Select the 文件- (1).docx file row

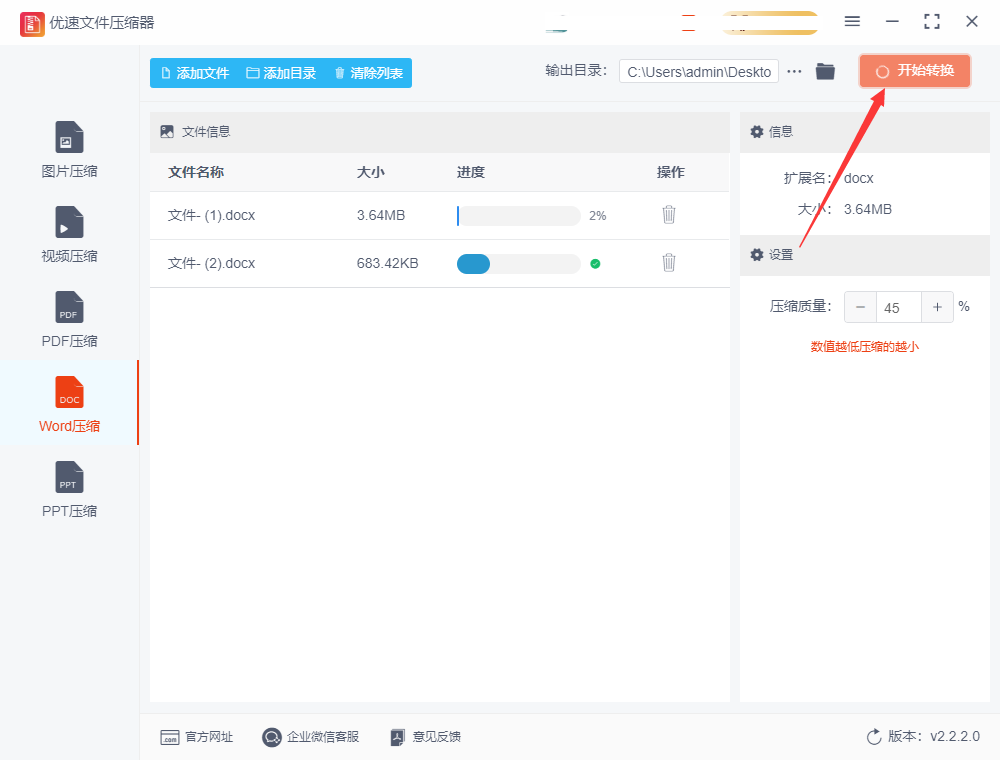439,216
